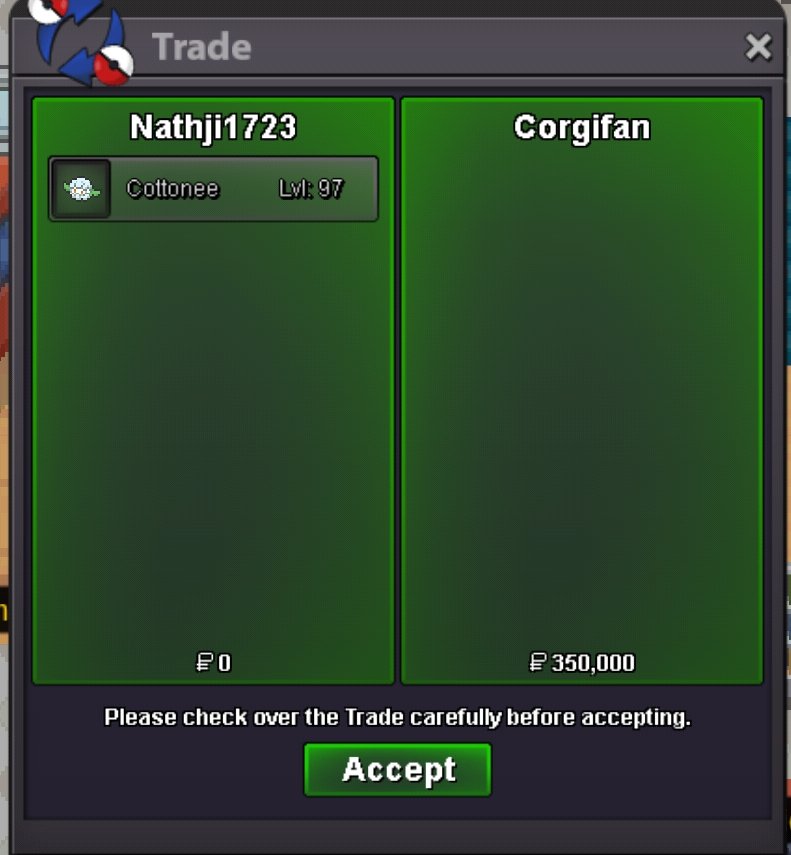This screenshot has width=791, height=855.
Task: Click the trade warning message text
Action: pos(397,717)
